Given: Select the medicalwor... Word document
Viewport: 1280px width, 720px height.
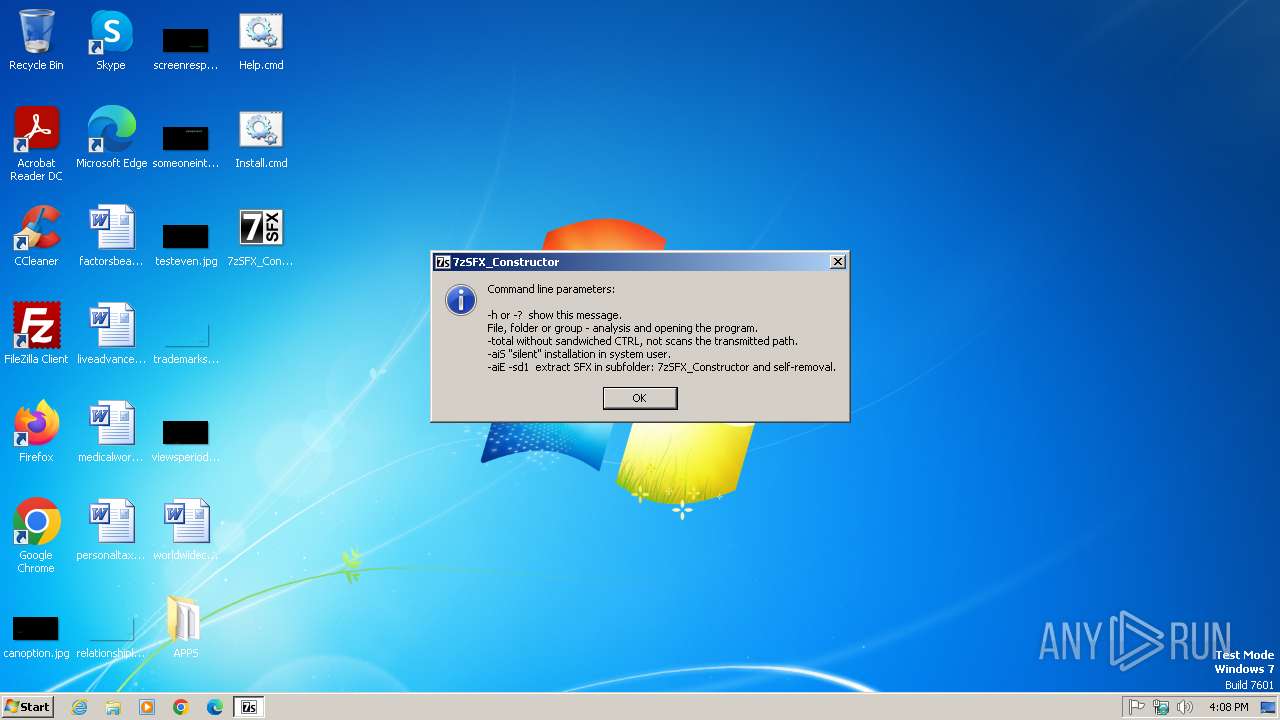Looking at the screenshot, I should 111,433.
